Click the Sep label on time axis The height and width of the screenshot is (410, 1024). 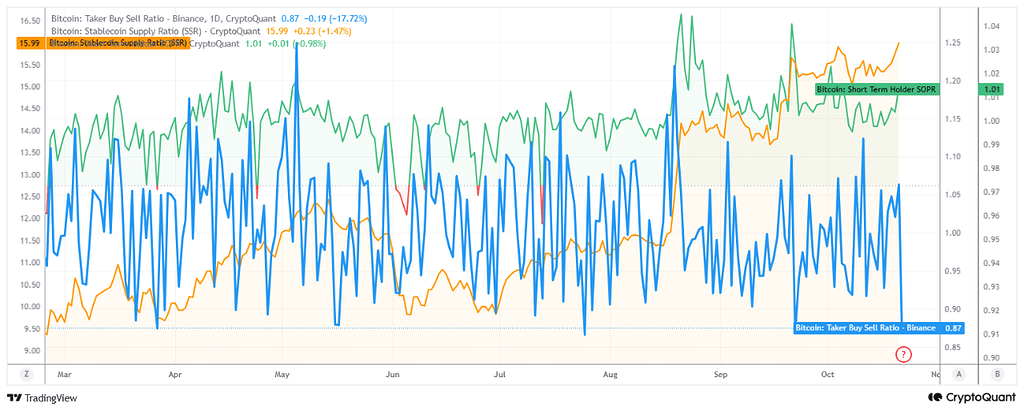720,375
